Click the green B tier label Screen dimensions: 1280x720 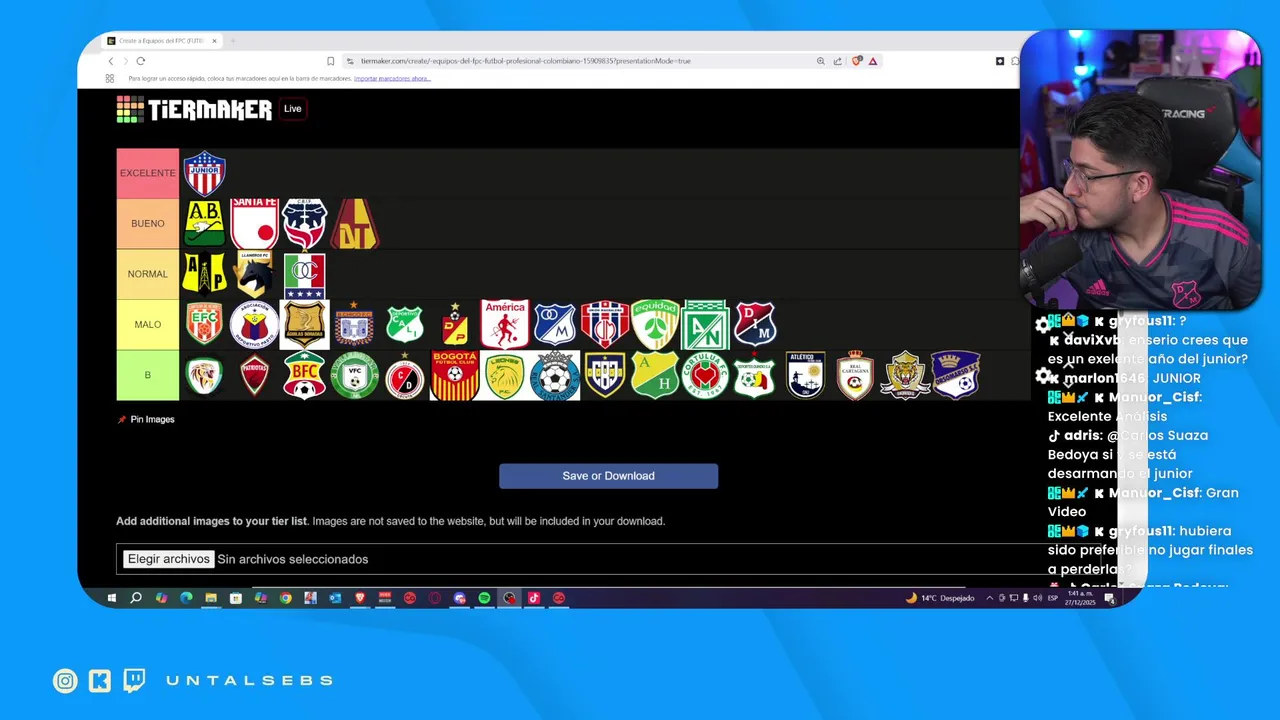click(148, 375)
